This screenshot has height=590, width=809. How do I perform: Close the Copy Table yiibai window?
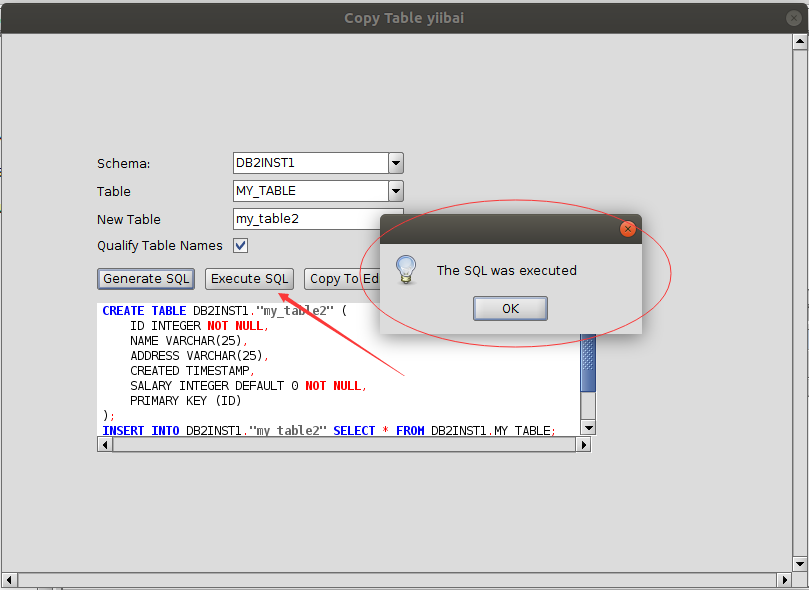tap(794, 17)
